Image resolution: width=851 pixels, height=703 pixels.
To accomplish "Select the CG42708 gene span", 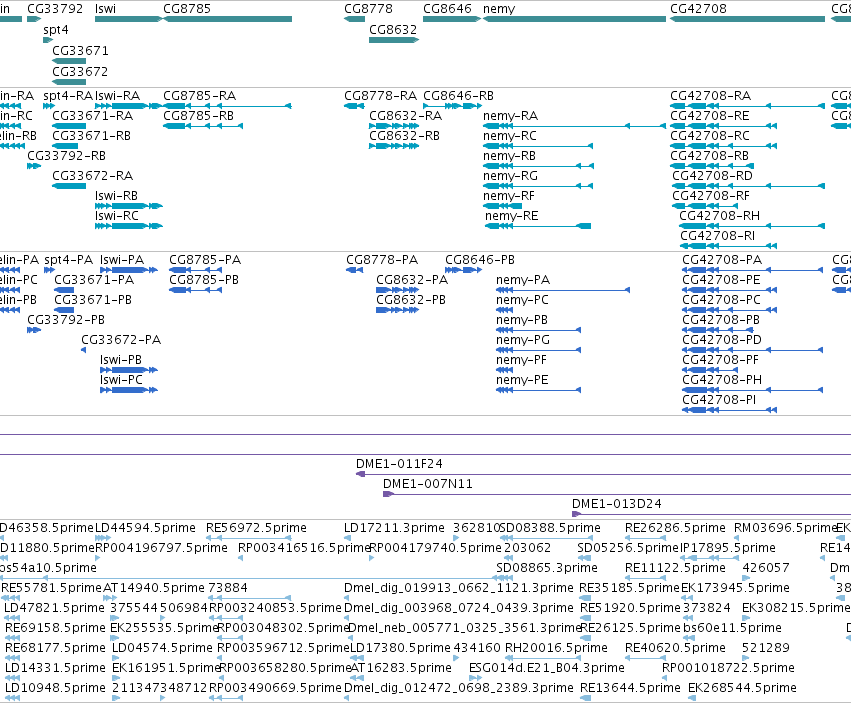I will (747, 19).
